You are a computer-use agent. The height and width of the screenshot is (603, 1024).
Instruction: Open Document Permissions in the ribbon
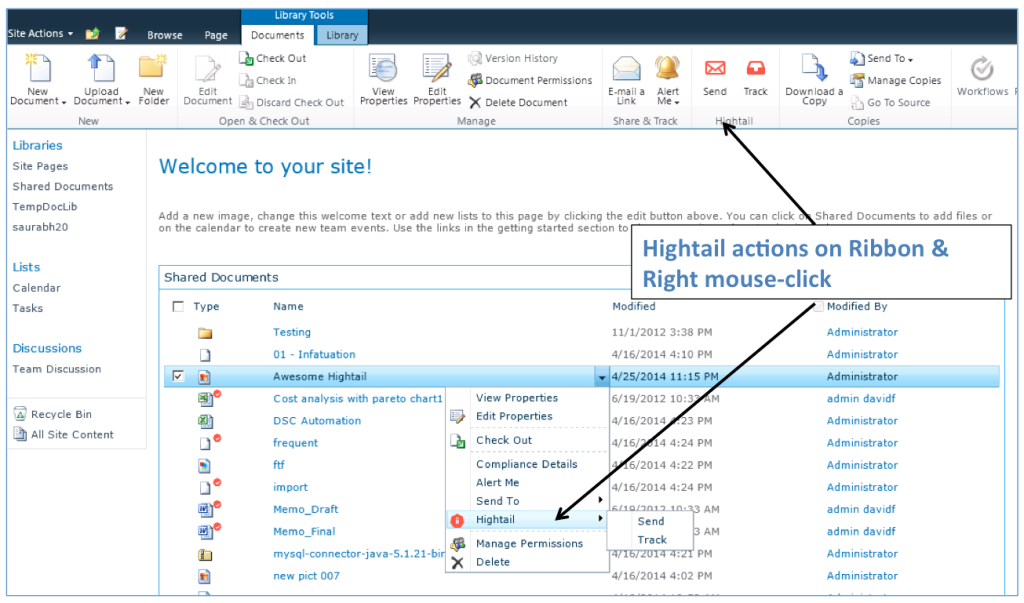click(x=530, y=80)
